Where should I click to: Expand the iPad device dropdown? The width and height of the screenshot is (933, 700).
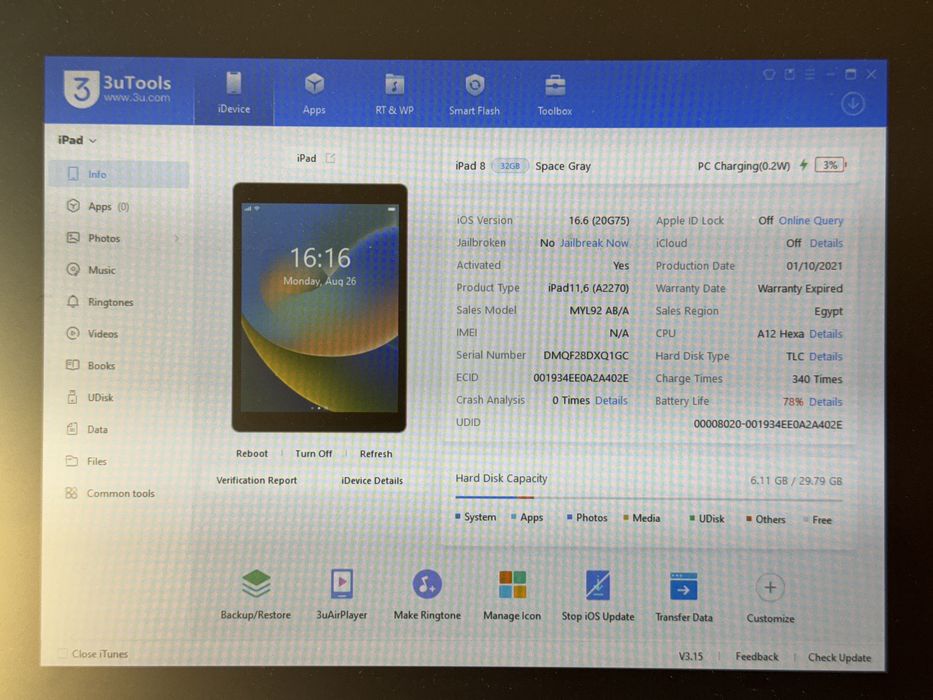pyautogui.click(x=77, y=140)
